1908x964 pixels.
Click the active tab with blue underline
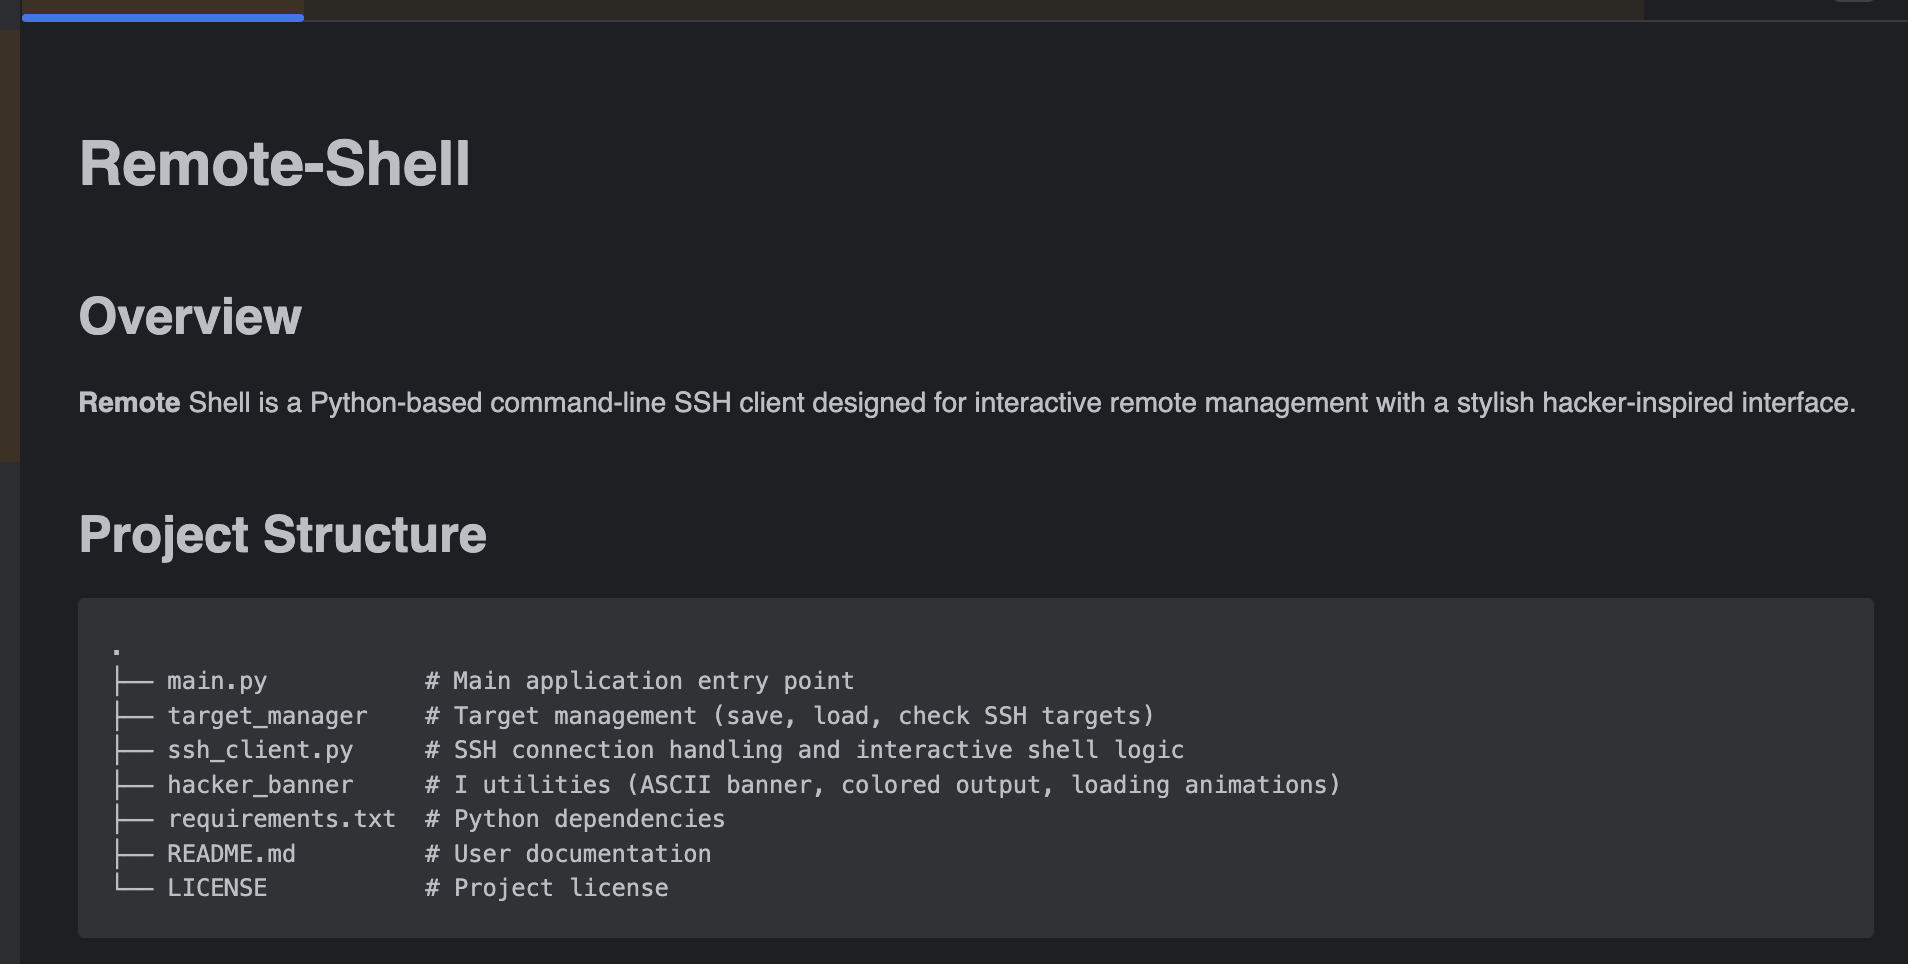tap(163, 10)
